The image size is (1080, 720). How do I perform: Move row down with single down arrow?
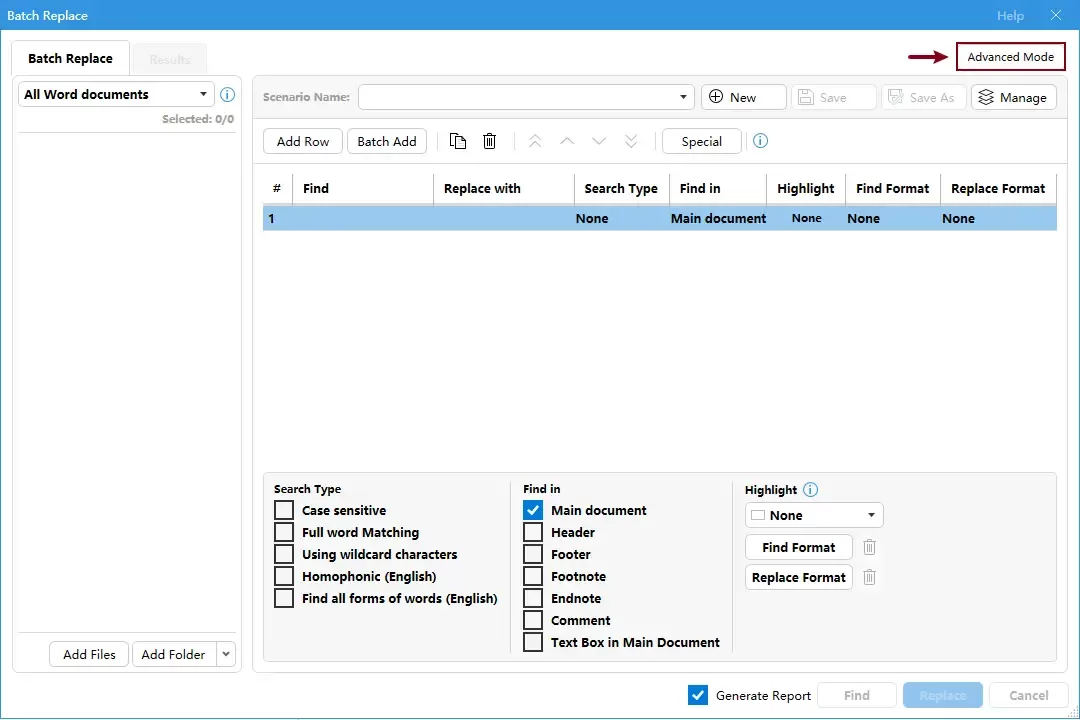pos(599,141)
